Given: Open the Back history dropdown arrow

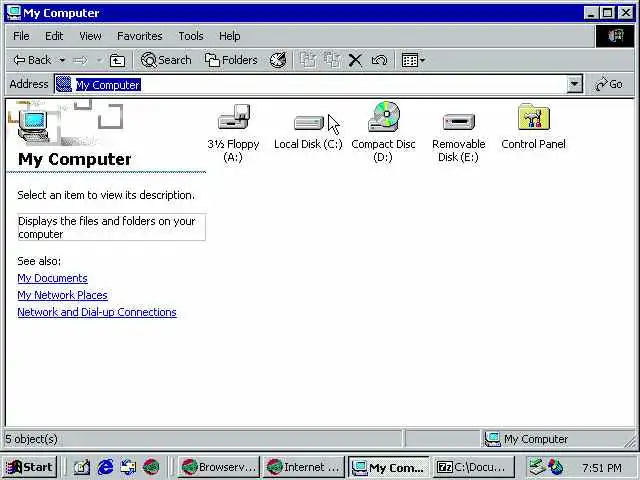Looking at the screenshot, I should click(x=62, y=60).
